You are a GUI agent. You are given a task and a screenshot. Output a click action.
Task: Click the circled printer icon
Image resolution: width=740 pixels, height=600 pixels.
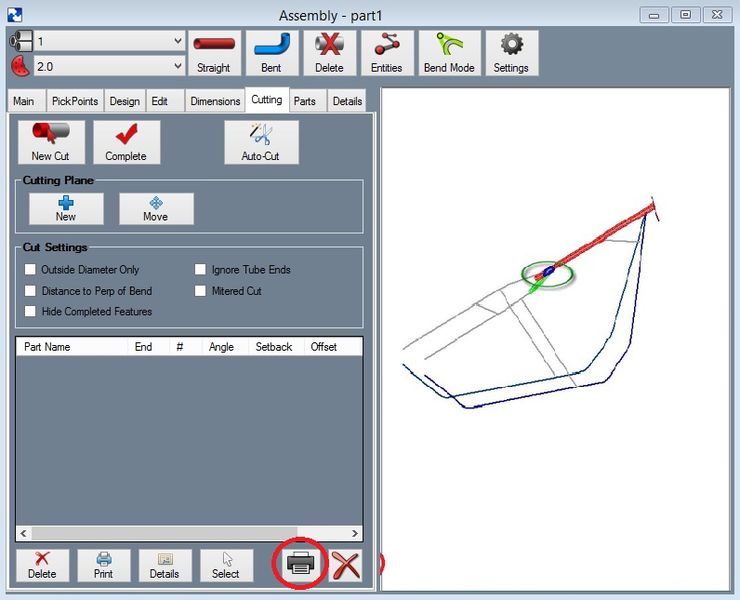300,564
